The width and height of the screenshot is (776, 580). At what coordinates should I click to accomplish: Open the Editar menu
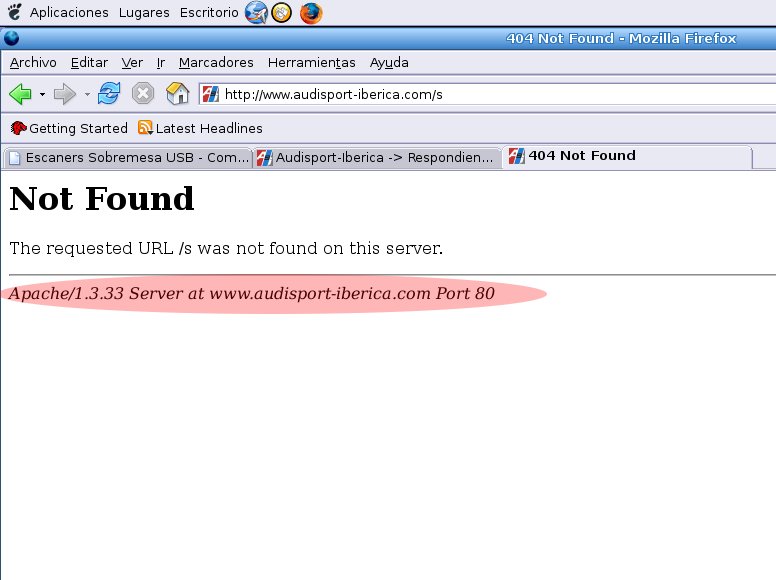89,63
